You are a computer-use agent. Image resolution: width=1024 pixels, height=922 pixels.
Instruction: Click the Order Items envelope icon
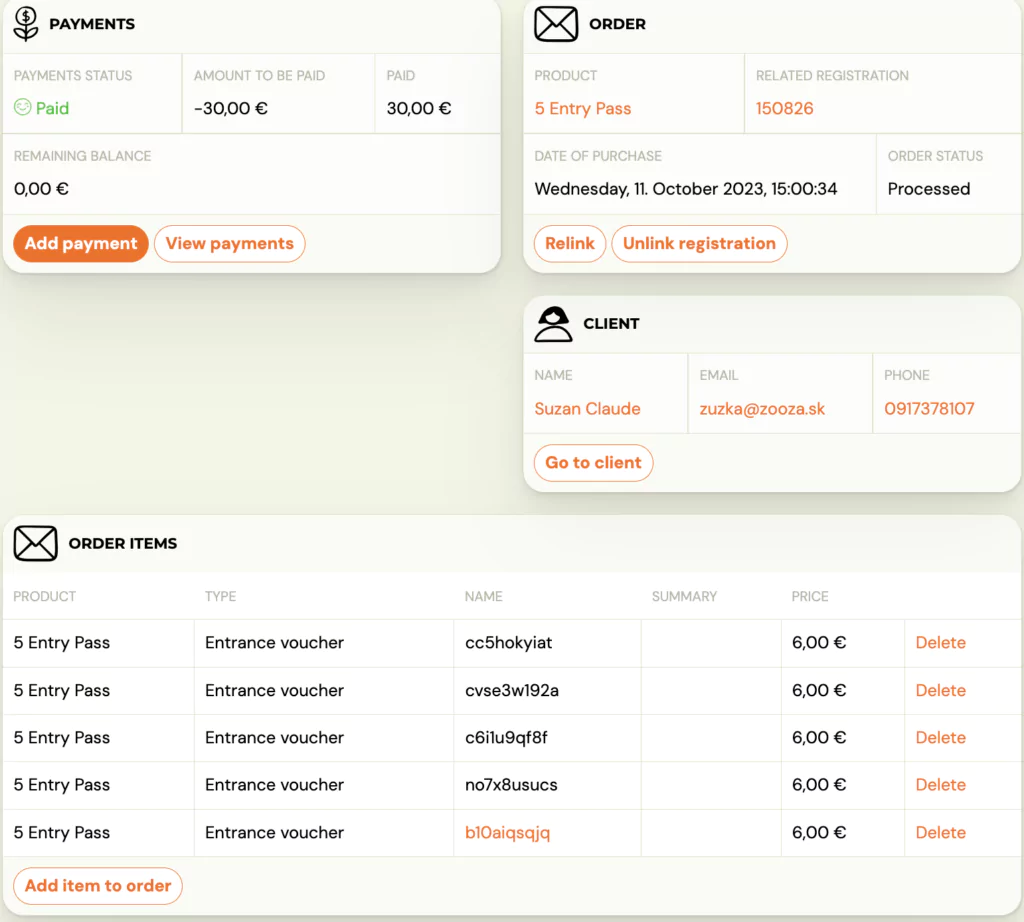tap(35, 543)
